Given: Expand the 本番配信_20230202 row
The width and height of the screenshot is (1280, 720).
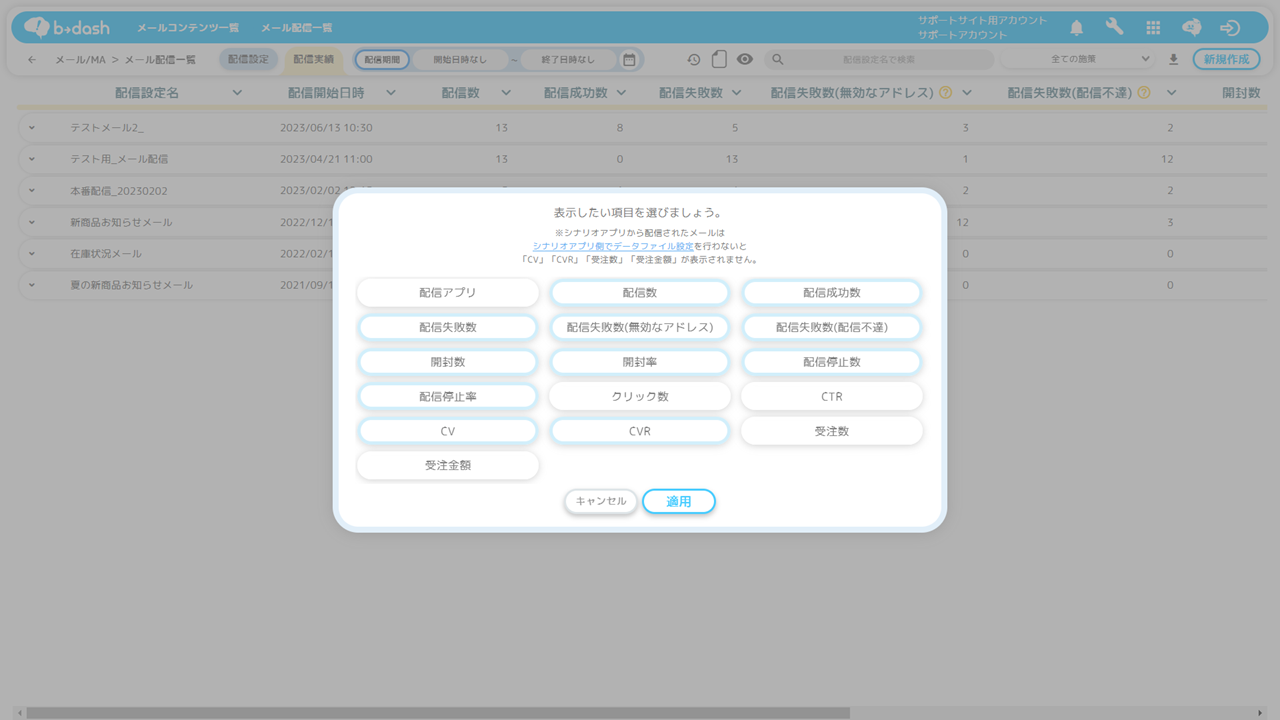Looking at the screenshot, I should 32,190.
